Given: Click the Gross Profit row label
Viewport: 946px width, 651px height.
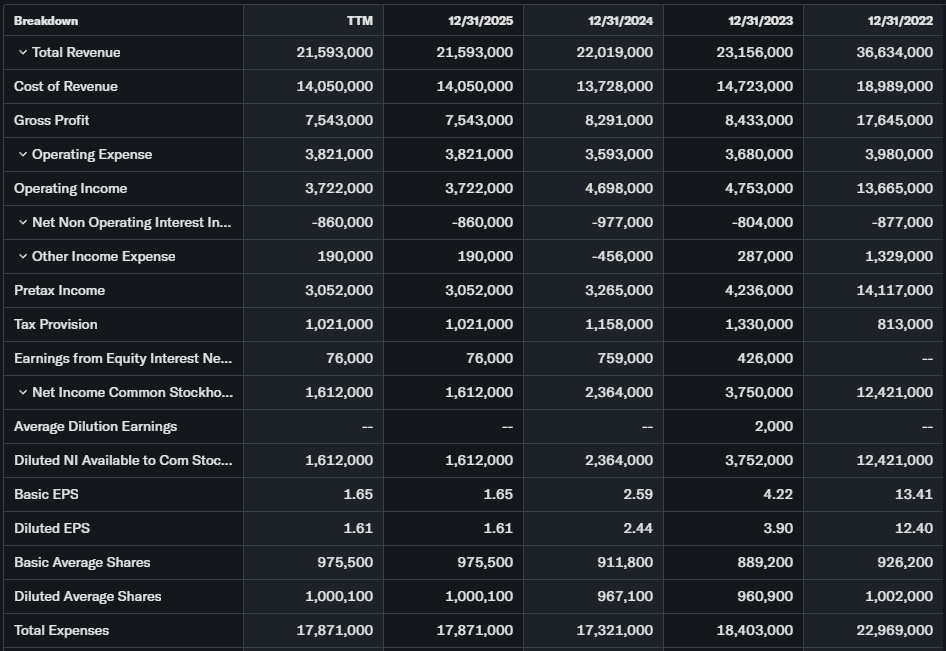Looking at the screenshot, I should (x=52, y=120).
